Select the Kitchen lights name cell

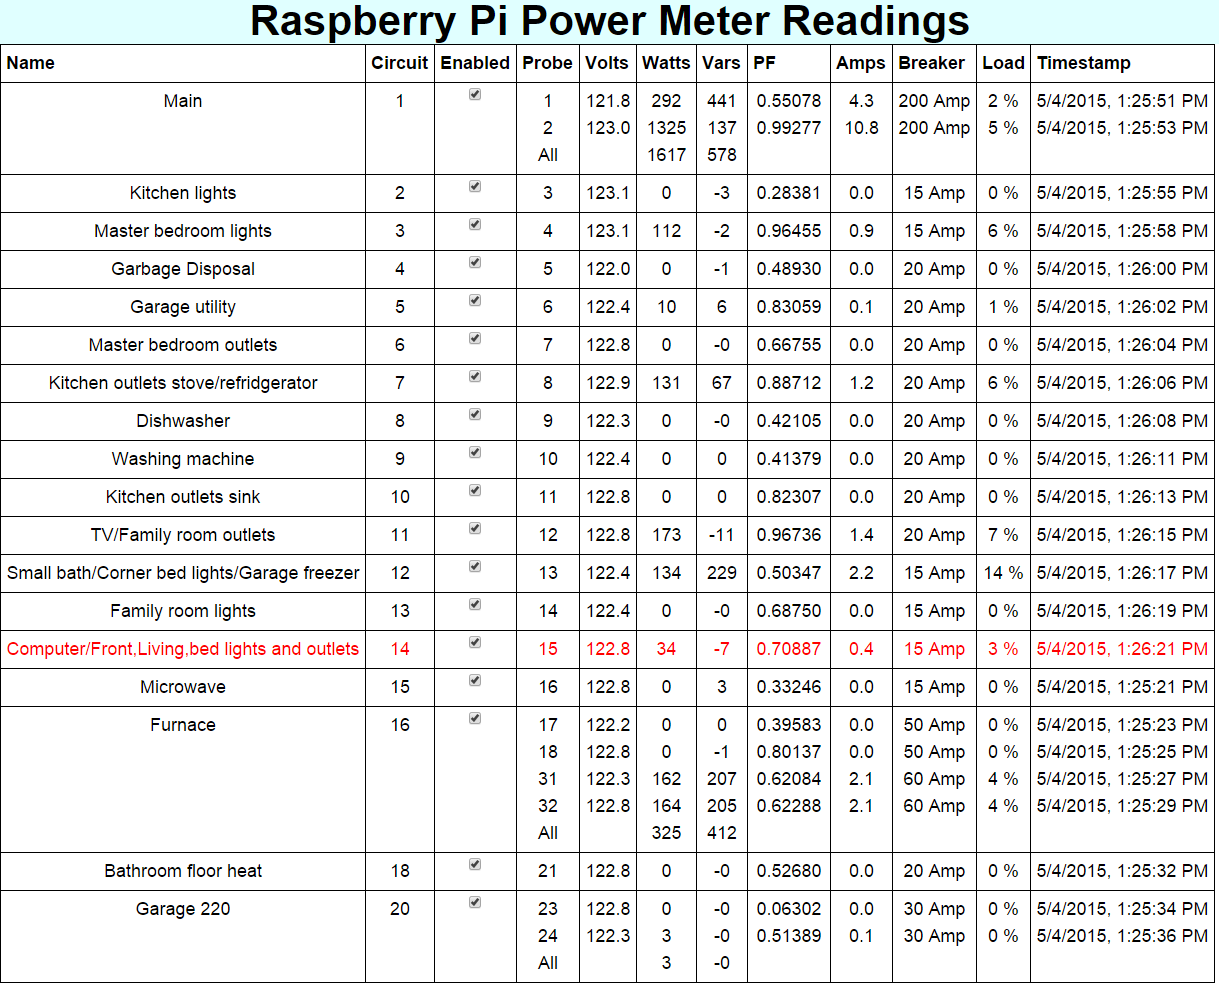[183, 193]
